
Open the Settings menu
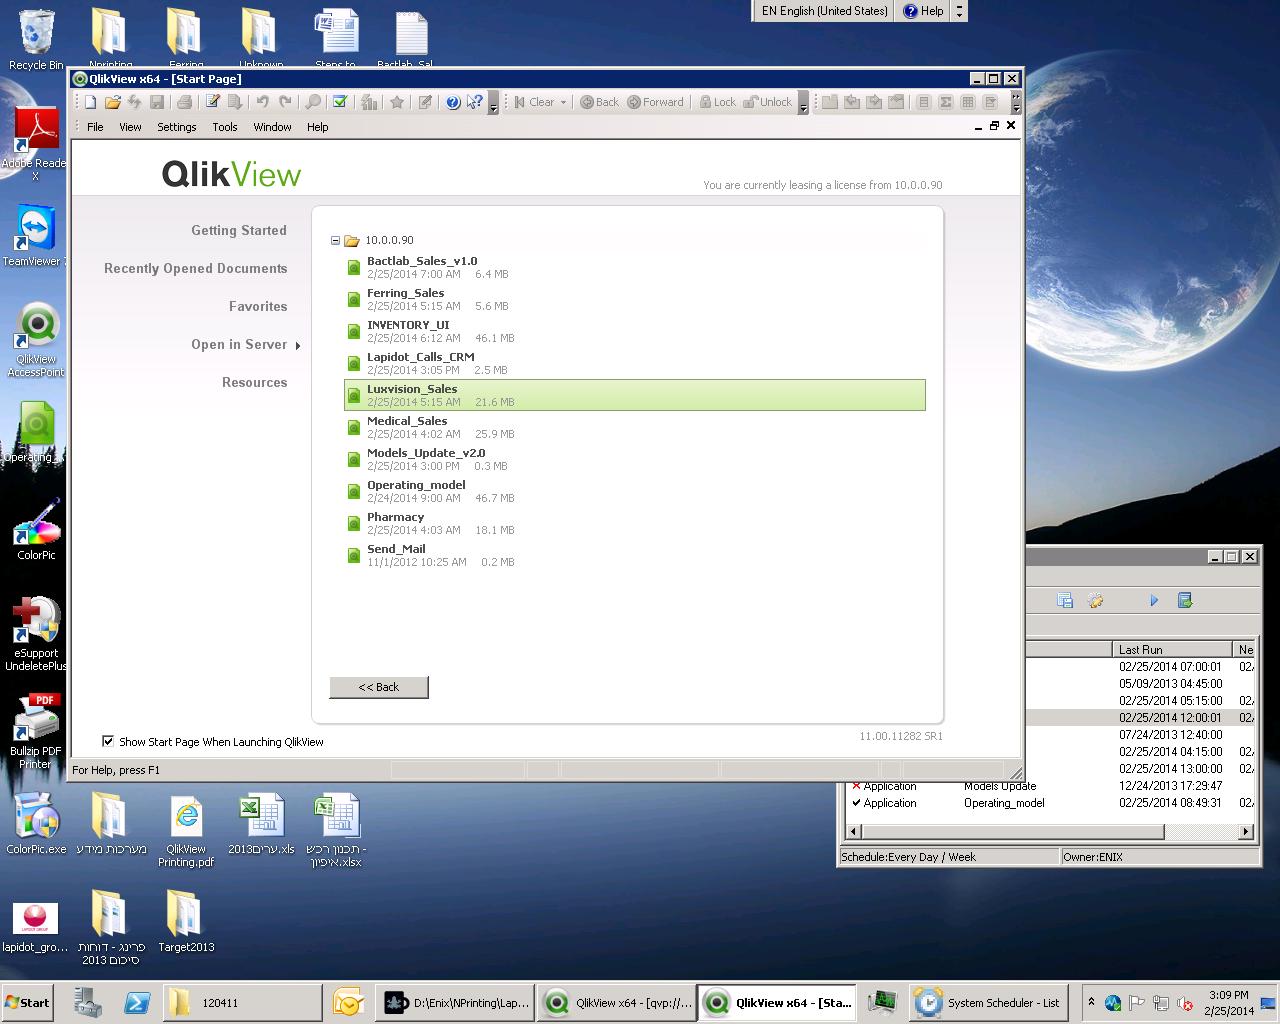pos(176,127)
